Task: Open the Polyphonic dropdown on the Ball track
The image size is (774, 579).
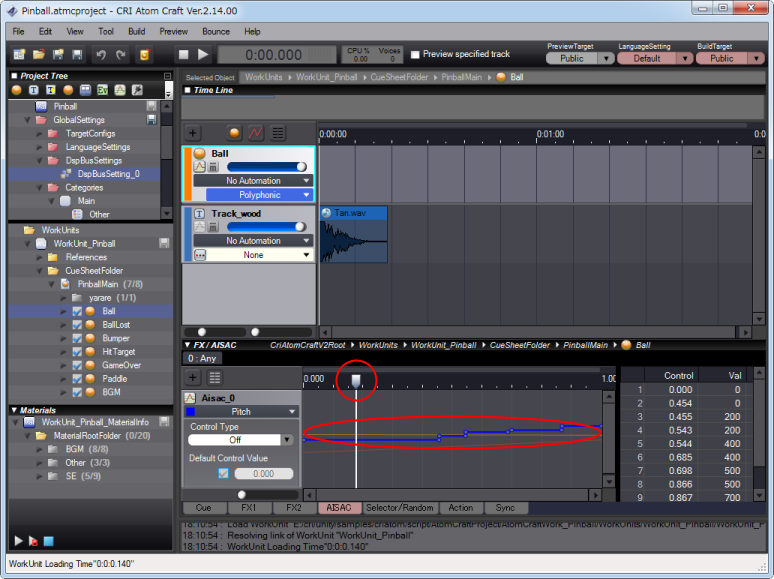Action: tap(259, 195)
